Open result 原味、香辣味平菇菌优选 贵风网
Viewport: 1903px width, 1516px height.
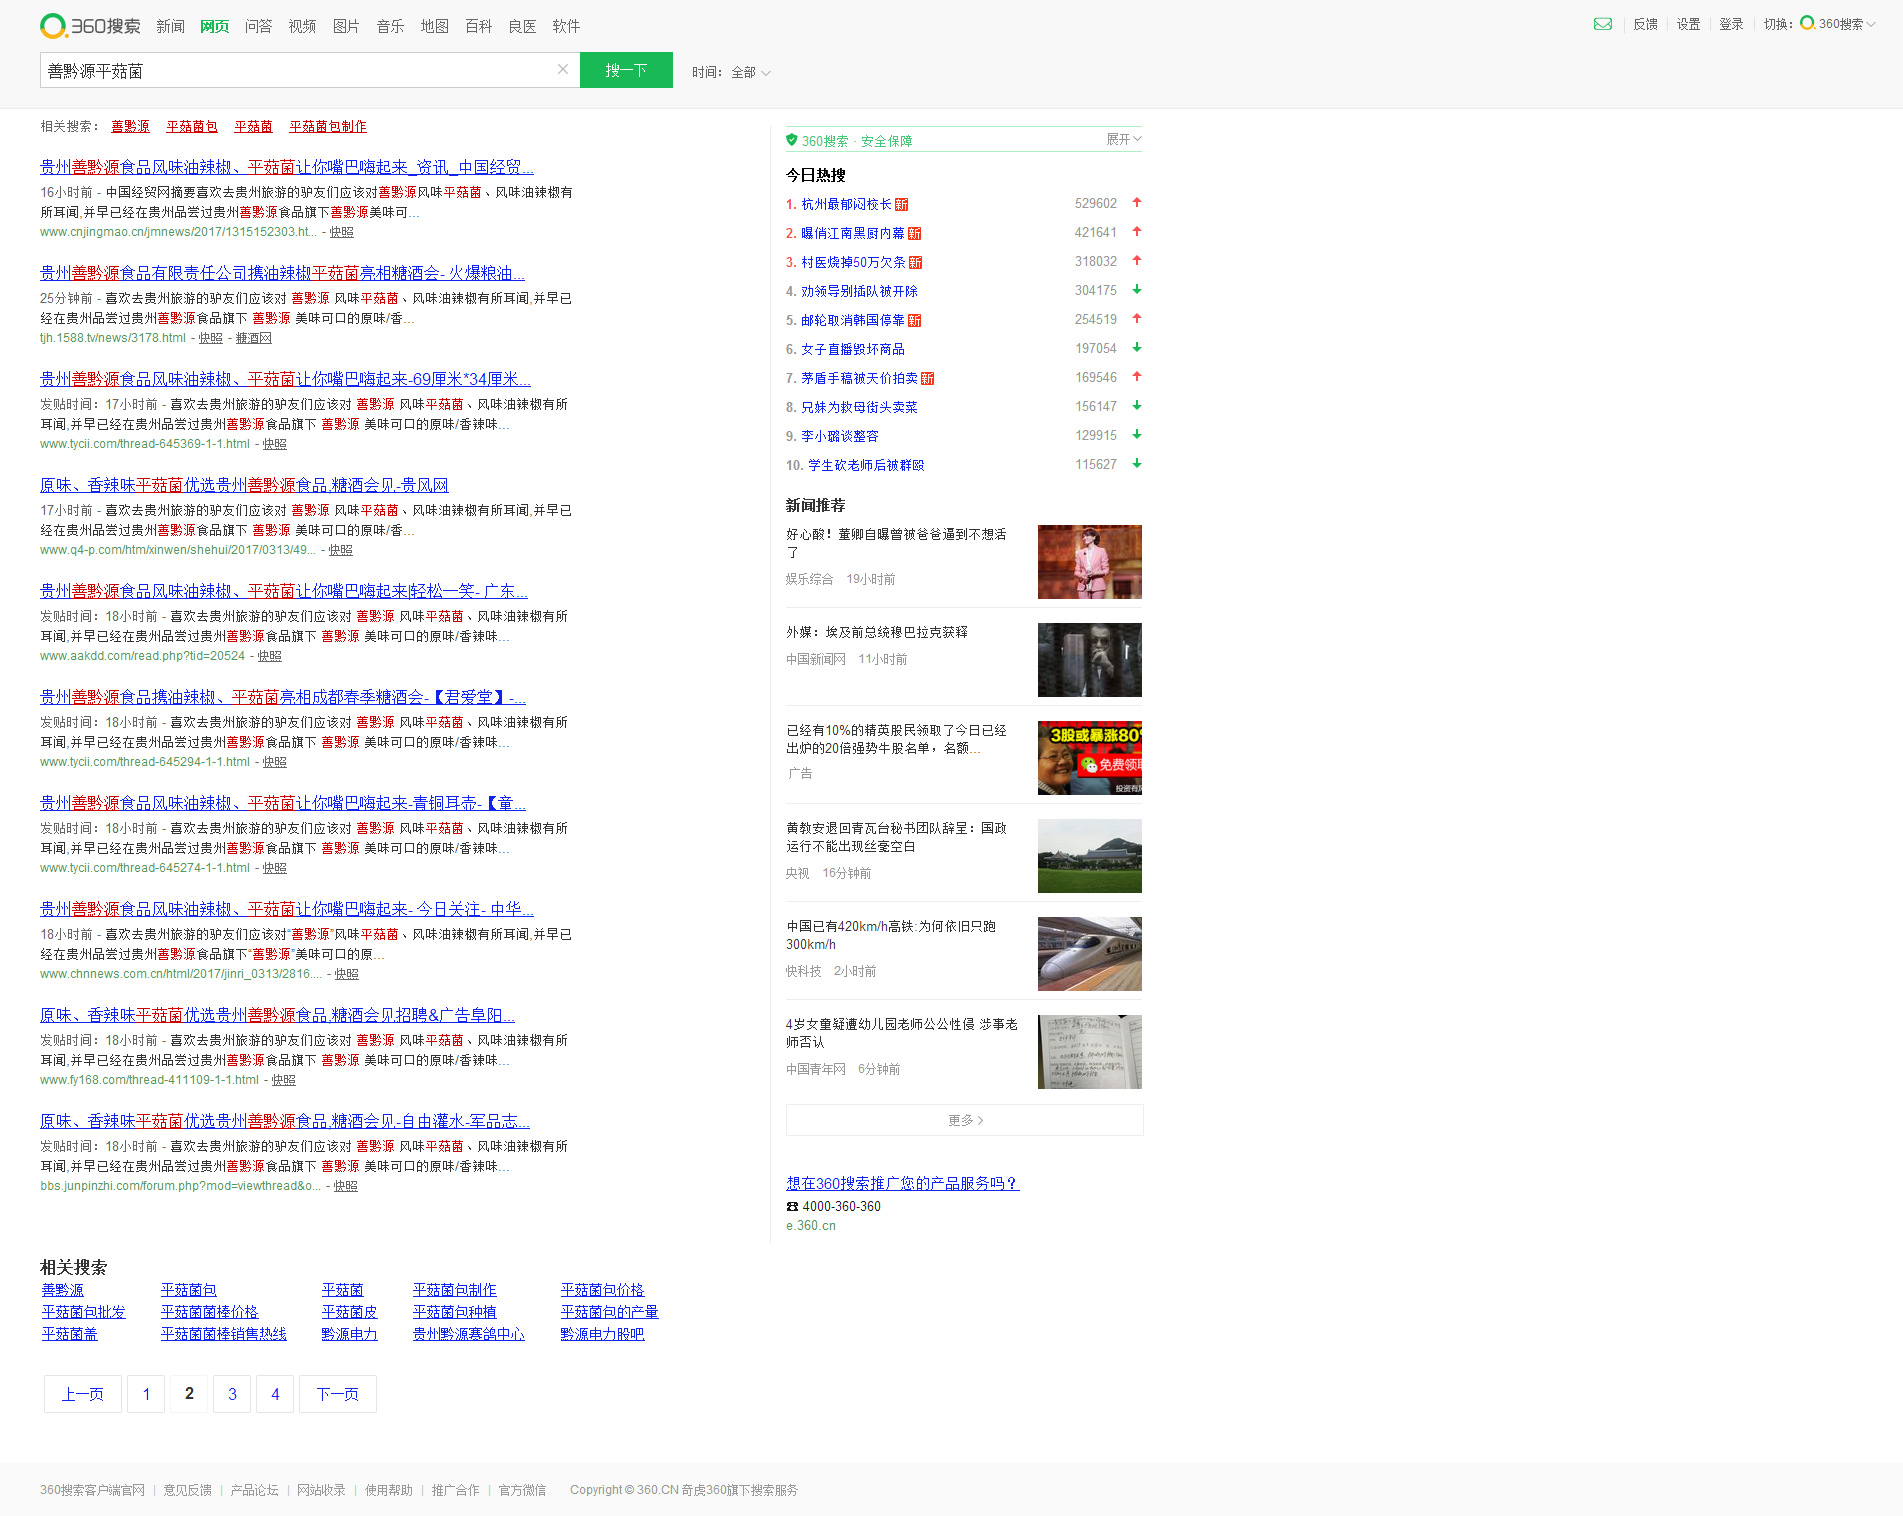pos(244,485)
